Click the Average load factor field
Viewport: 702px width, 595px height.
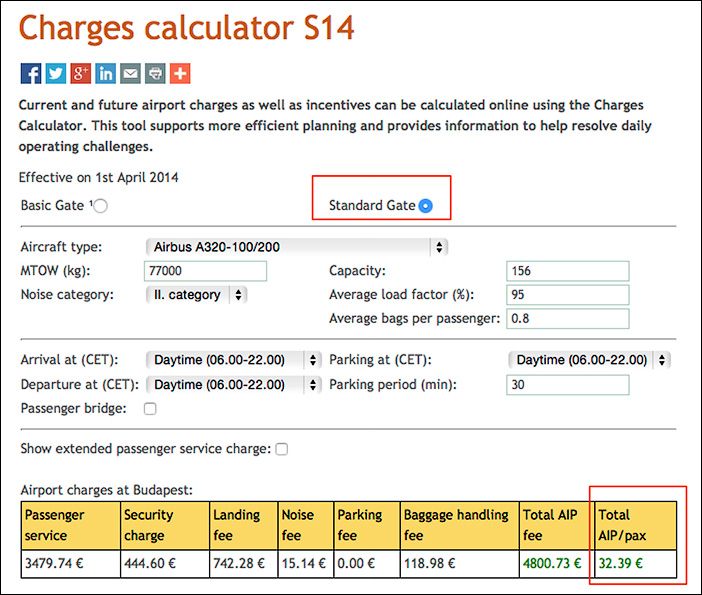(x=568, y=295)
